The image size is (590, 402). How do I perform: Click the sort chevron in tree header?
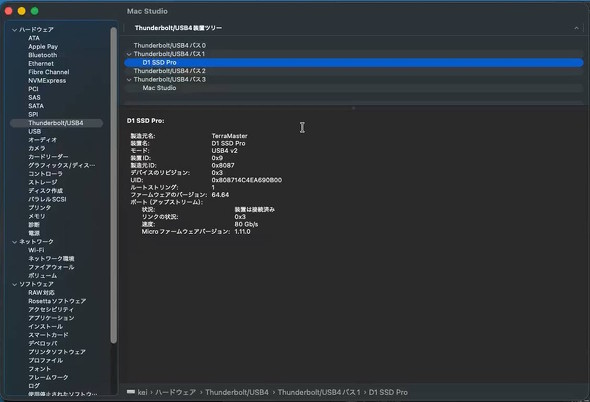click(576, 28)
